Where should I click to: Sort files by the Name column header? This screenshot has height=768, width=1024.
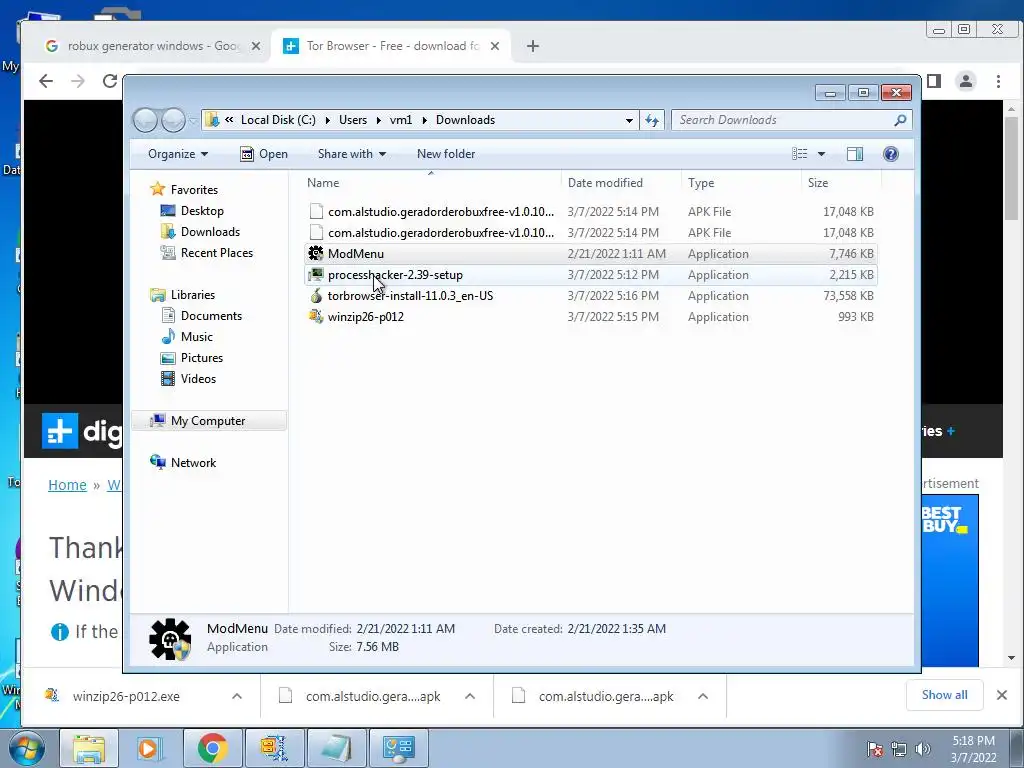[431, 183]
